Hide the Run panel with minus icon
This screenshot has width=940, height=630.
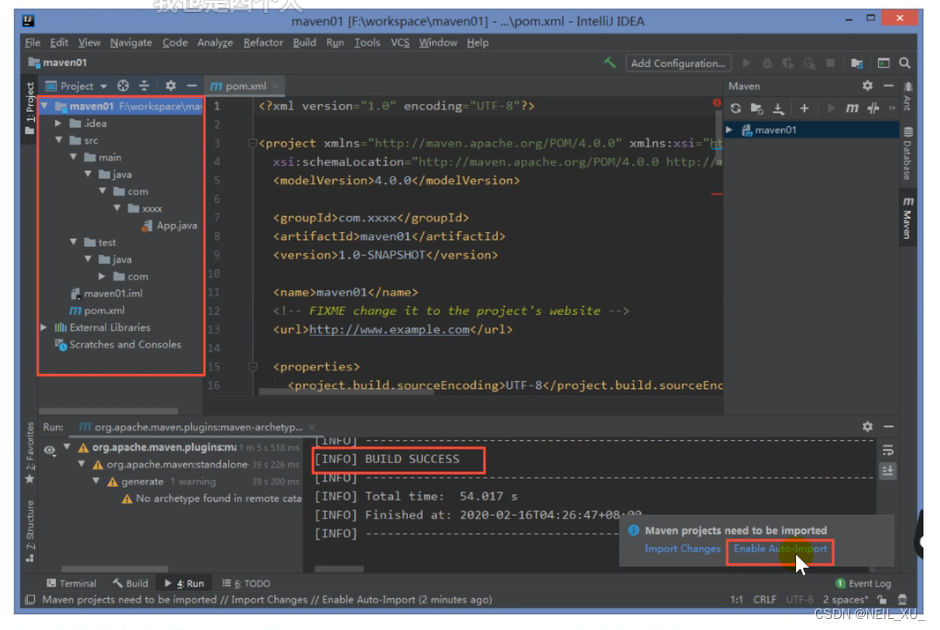point(888,426)
